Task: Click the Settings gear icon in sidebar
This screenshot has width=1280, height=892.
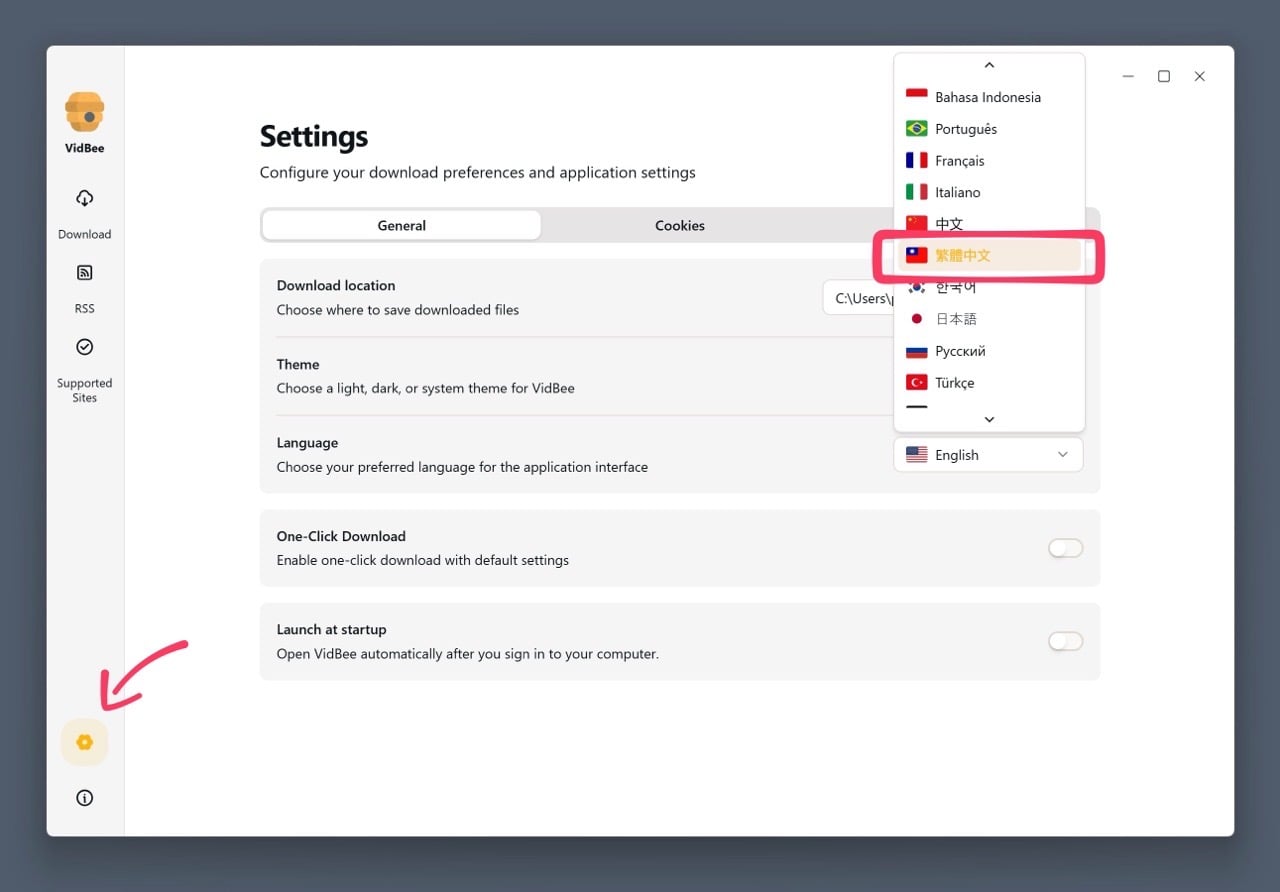Action: point(84,742)
